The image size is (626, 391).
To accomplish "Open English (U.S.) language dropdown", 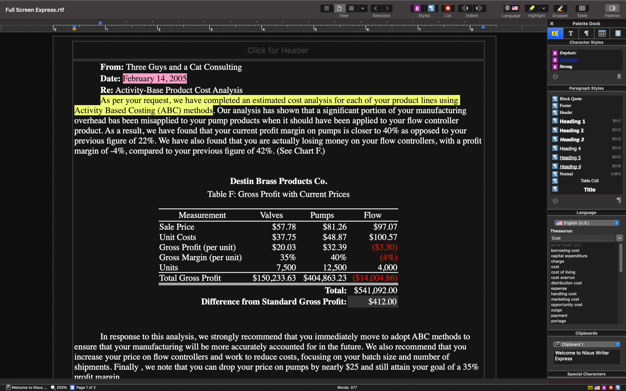I will click(586, 223).
